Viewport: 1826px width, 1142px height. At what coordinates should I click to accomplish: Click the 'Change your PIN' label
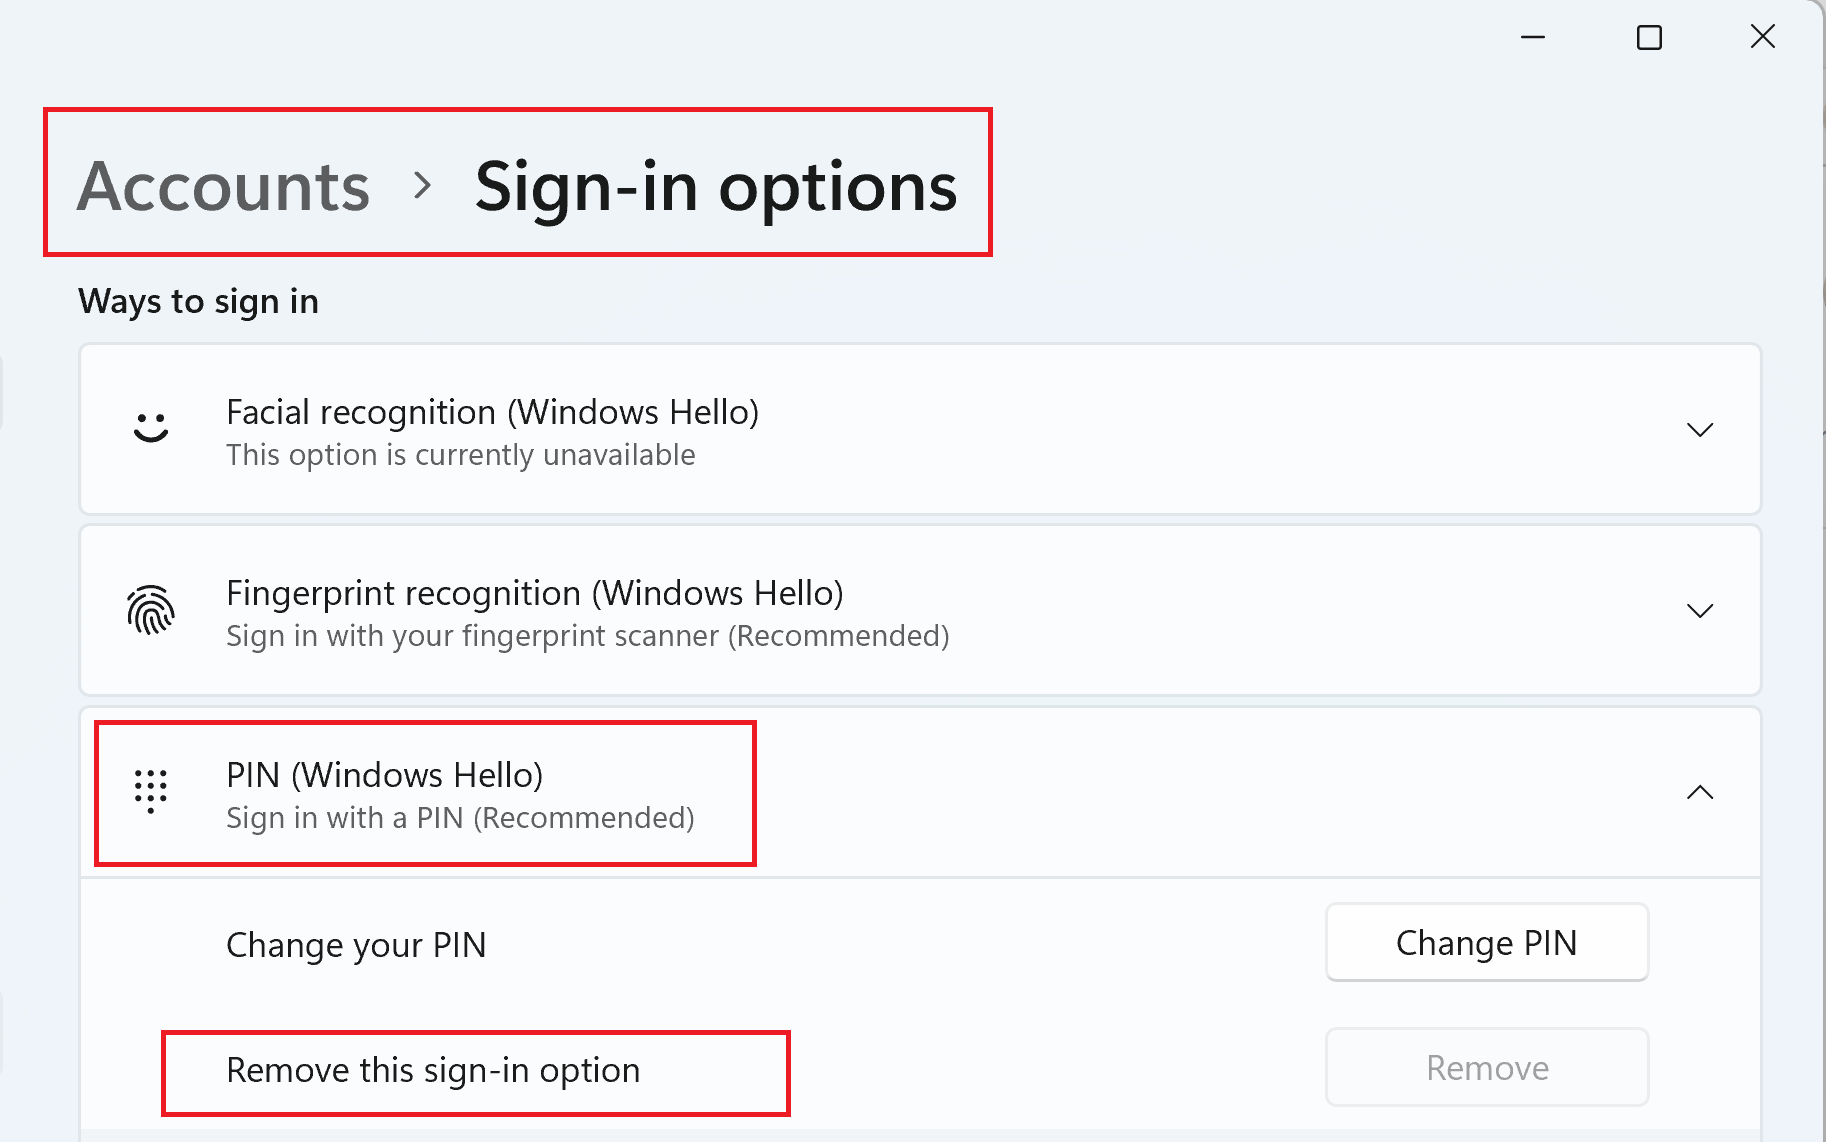click(356, 945)
